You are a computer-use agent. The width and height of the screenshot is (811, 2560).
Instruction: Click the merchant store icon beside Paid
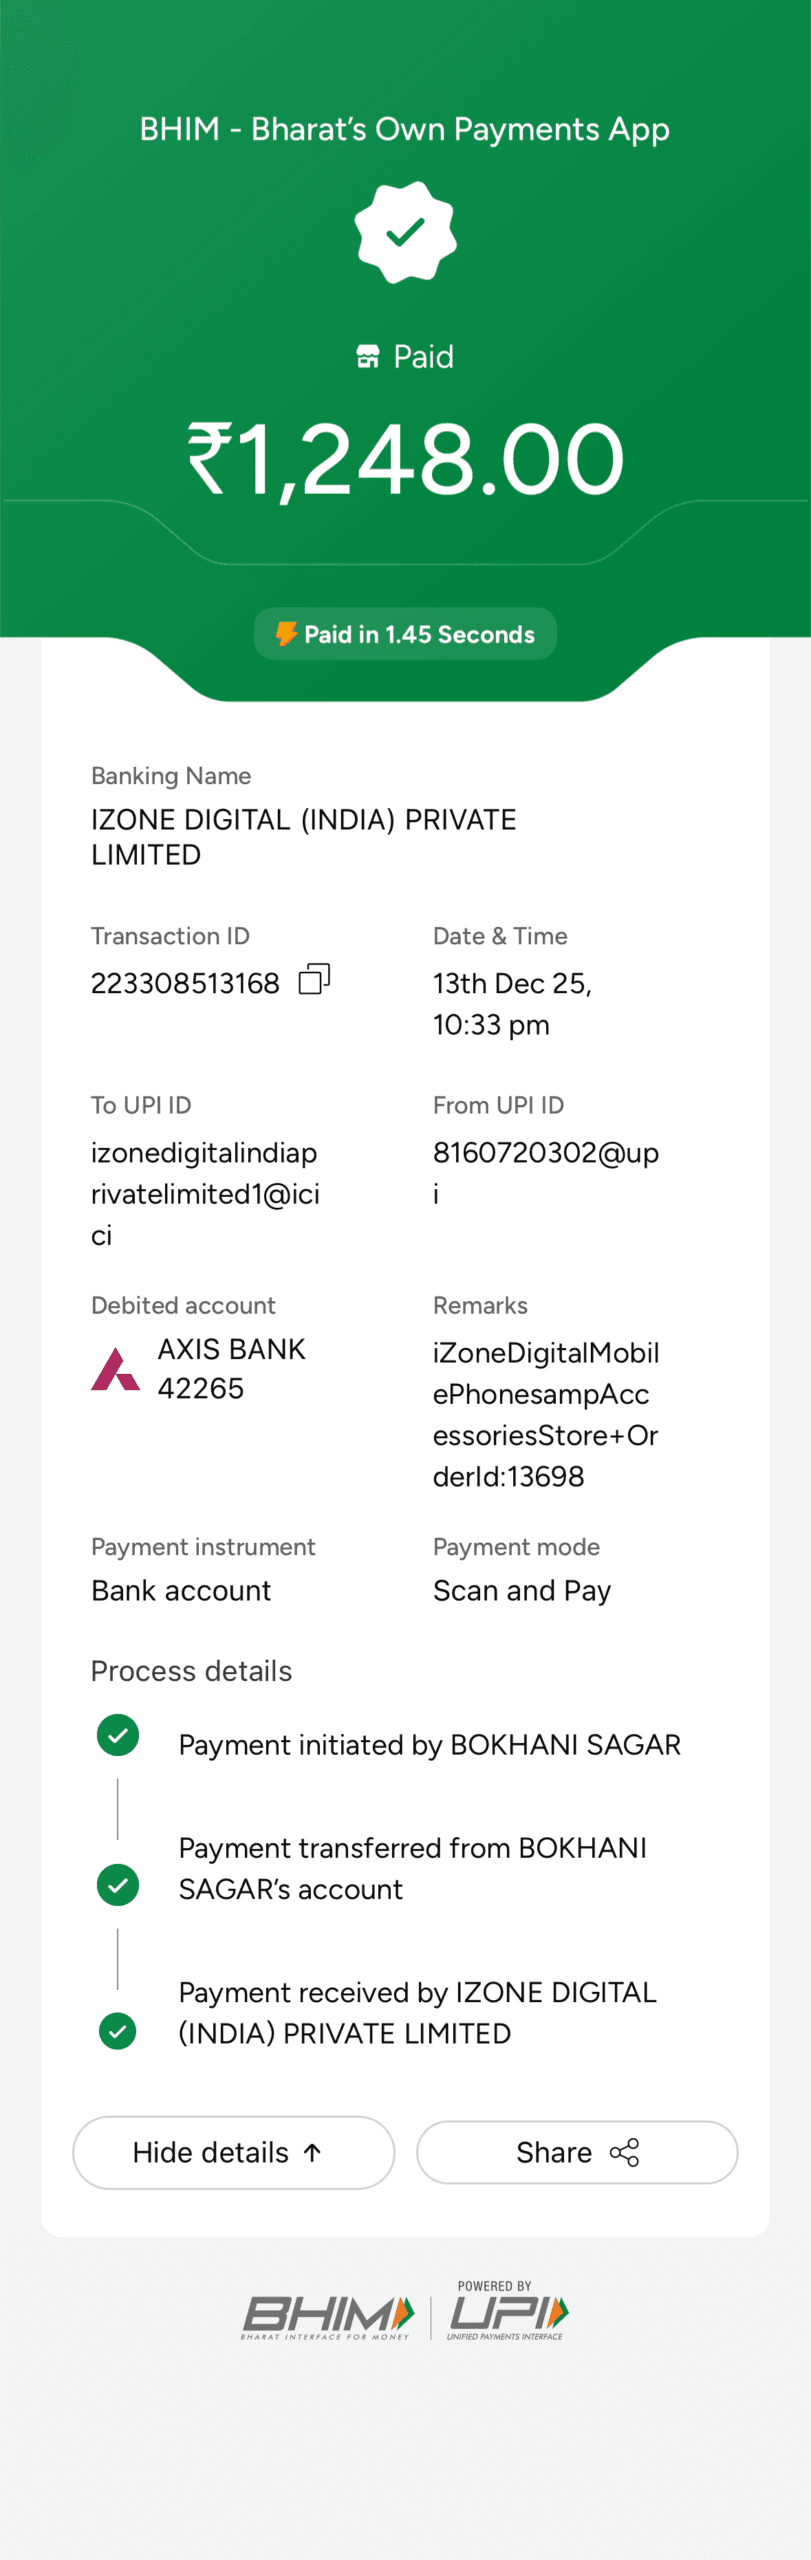pyautogui.click(x=368, y=357)
